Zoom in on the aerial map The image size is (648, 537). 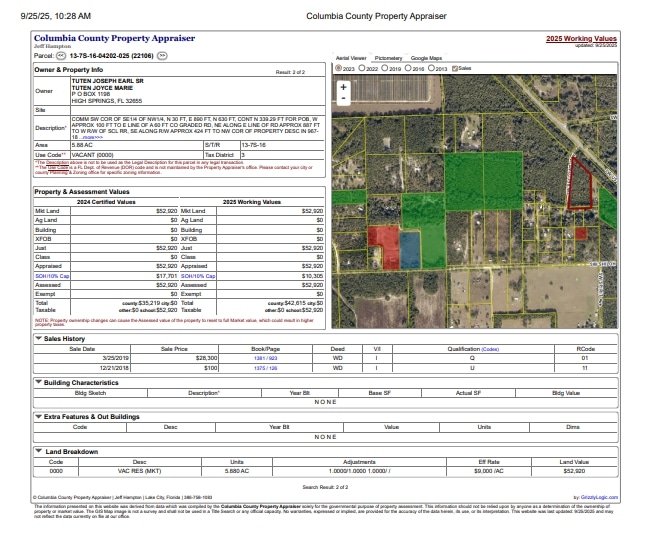344,87
